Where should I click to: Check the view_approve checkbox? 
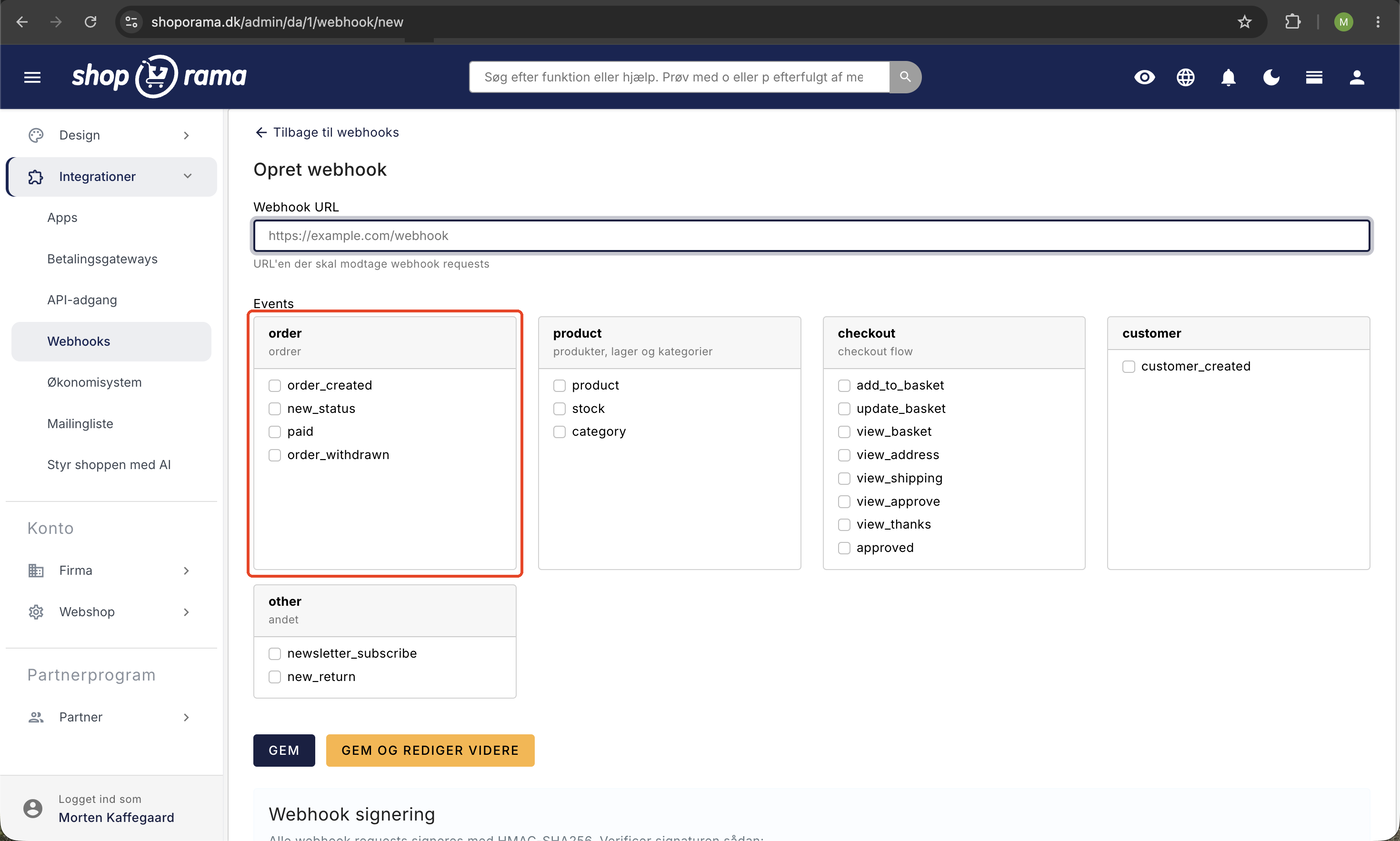[844, 502]
